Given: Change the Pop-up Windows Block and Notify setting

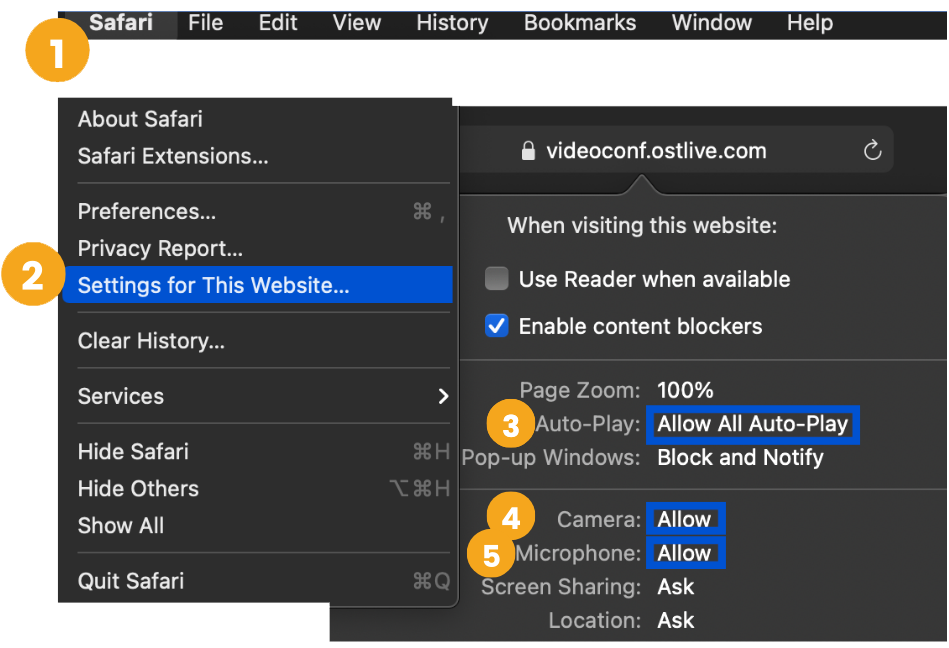Looking at the screenshot, I should point(740,458).
